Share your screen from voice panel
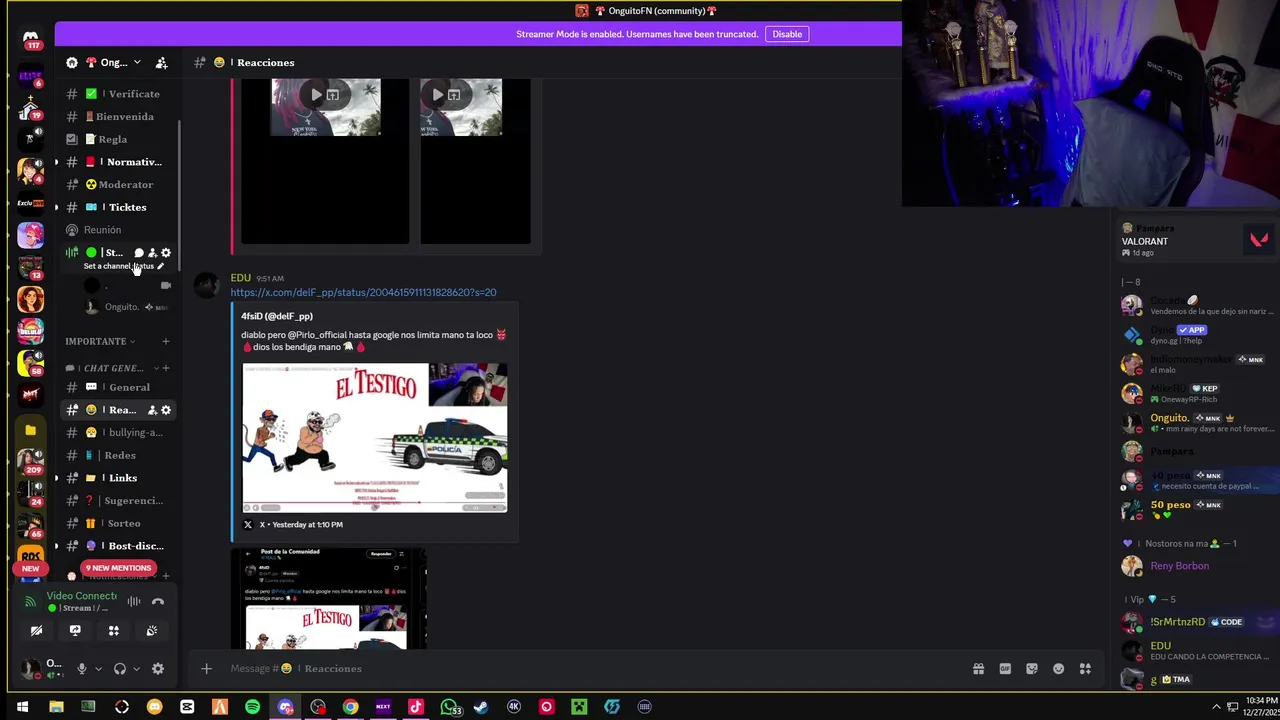This screenshot has height=720, width=1280. click(75, 631)
